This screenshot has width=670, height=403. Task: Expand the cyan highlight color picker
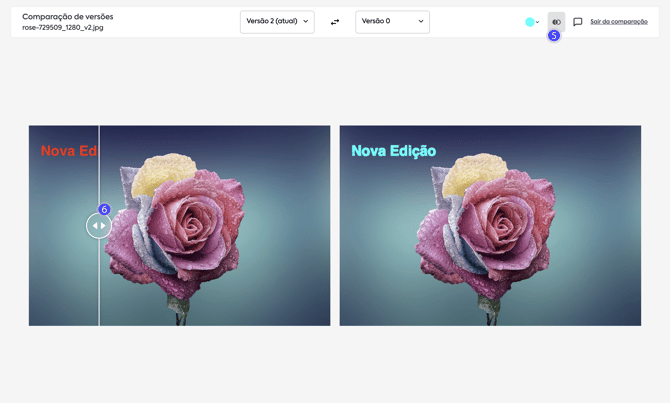(x=532, y=22)
